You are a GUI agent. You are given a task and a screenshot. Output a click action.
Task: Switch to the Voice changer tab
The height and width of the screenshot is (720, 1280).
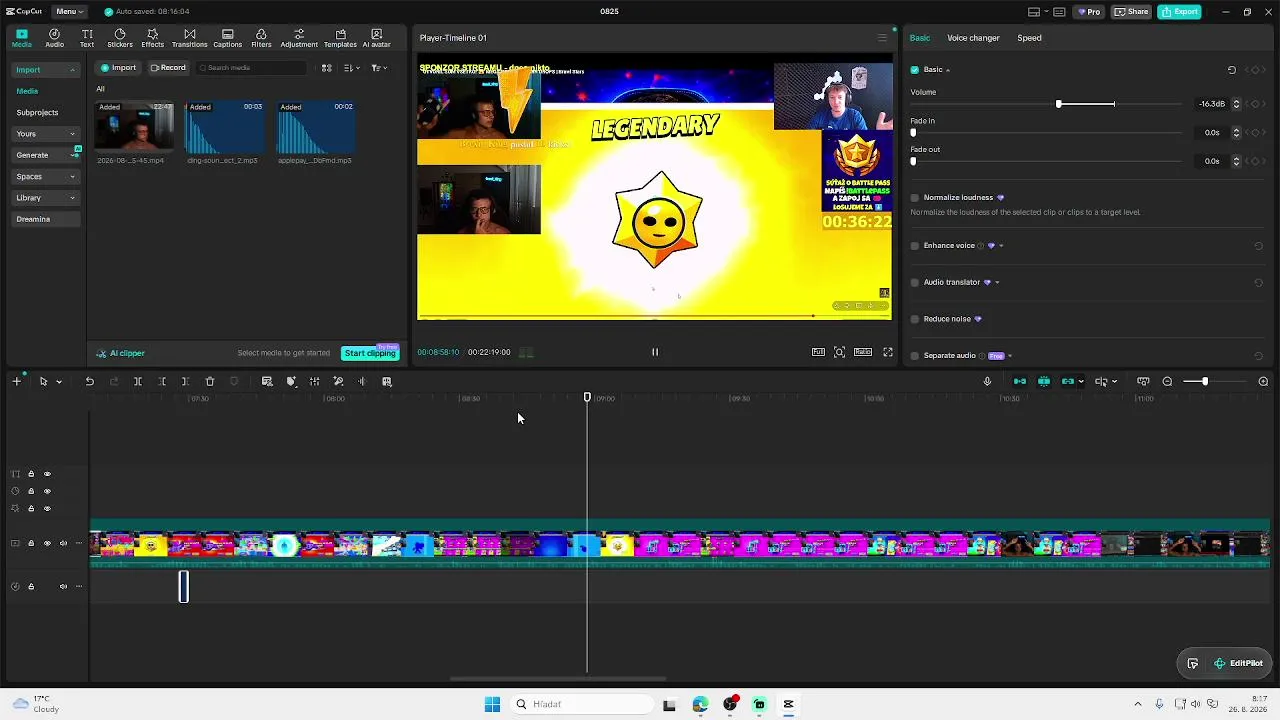coord(973,38)
